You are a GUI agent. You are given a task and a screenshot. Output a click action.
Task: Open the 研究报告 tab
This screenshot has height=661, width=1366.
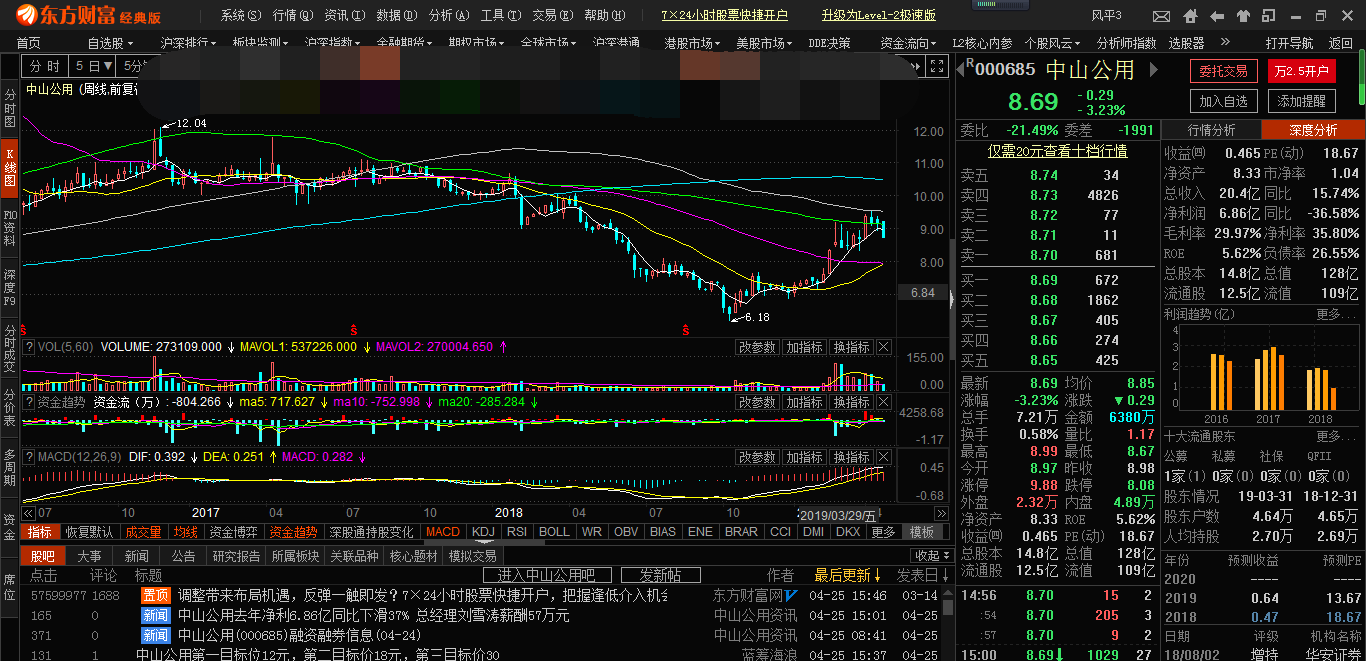[236, 556]
